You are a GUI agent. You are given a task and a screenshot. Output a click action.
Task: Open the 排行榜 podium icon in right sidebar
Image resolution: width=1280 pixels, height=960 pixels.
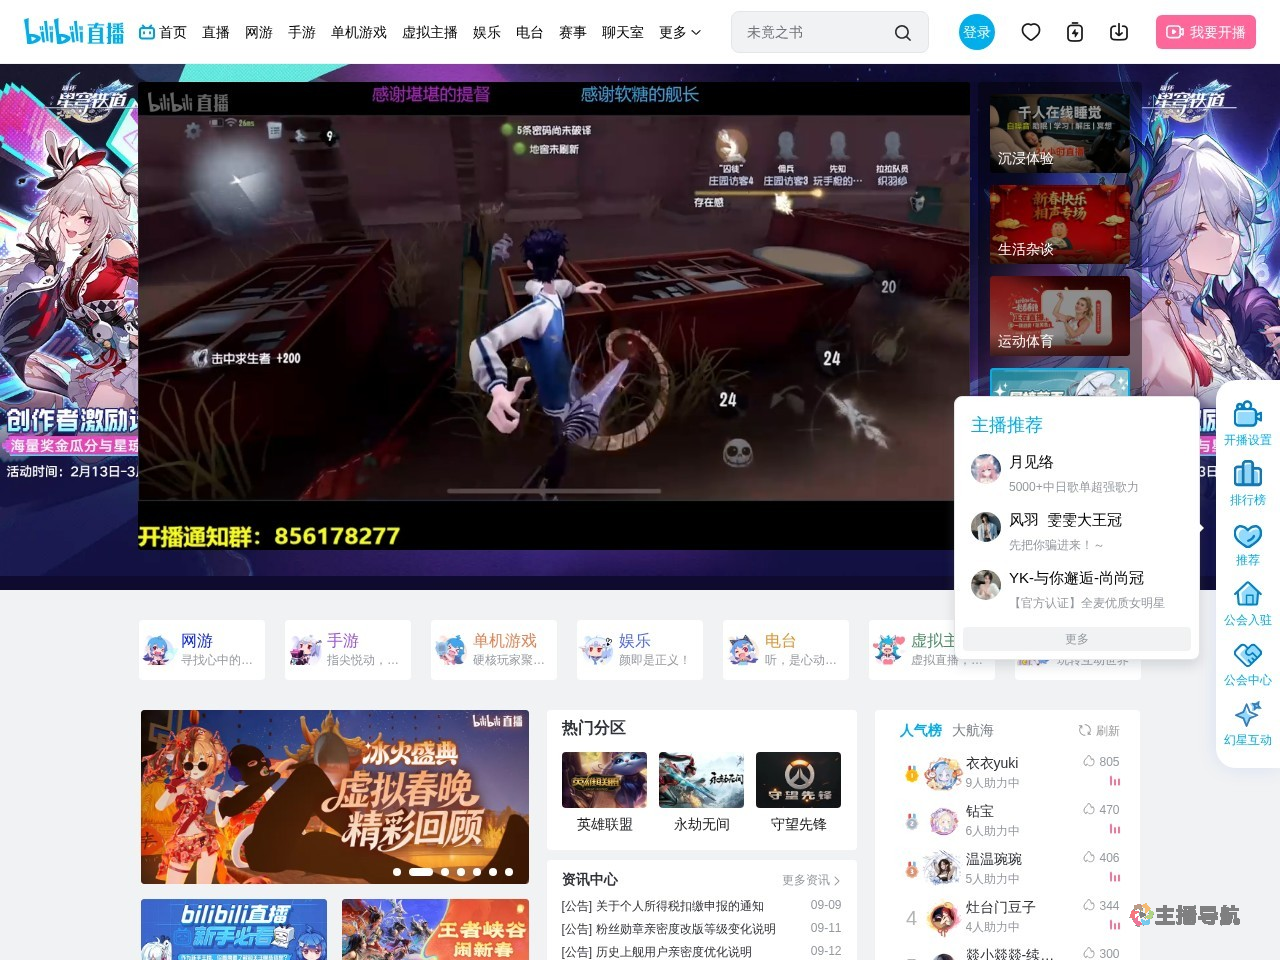pyautogui.click(x=1247, y=478)
